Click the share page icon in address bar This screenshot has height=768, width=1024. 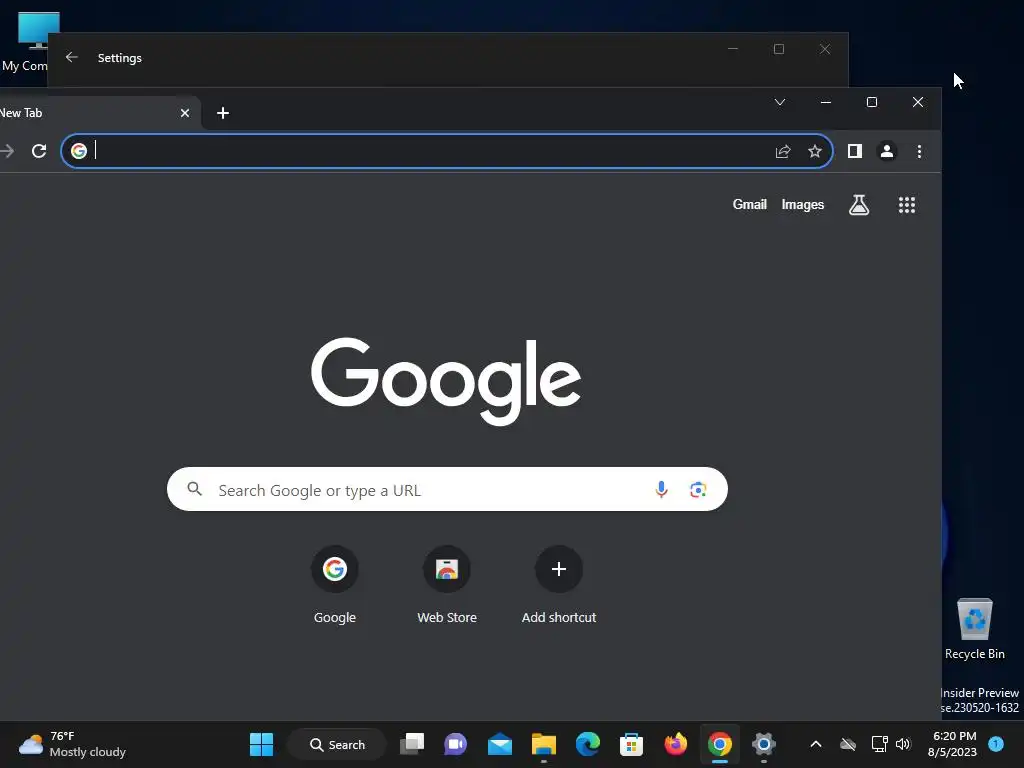782,152
